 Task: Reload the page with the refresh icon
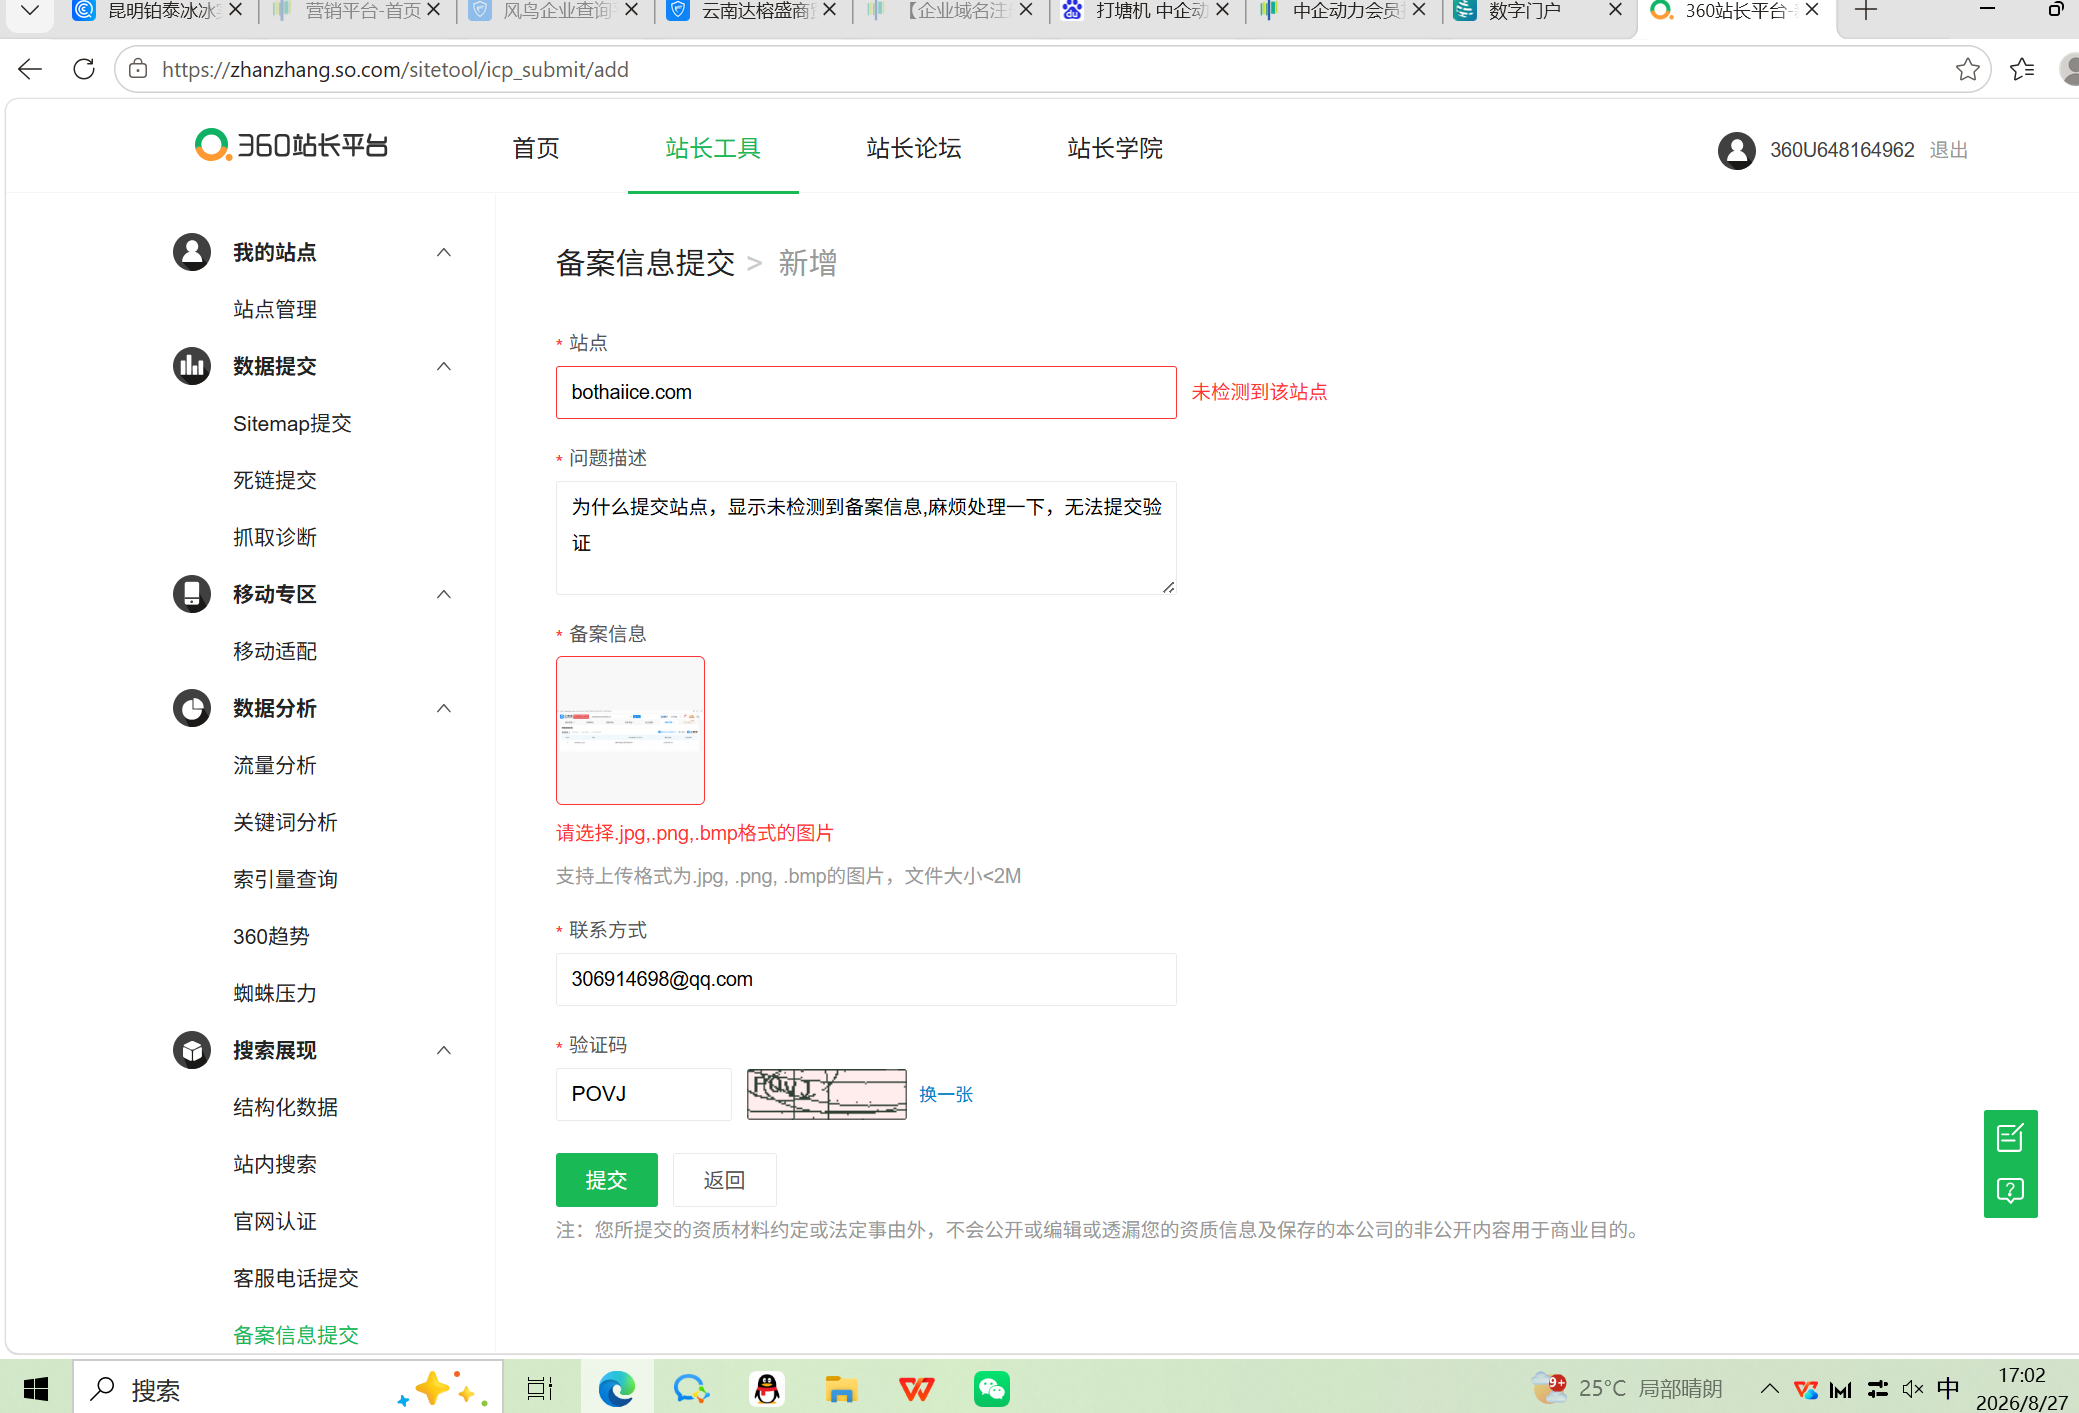(84, 69)
